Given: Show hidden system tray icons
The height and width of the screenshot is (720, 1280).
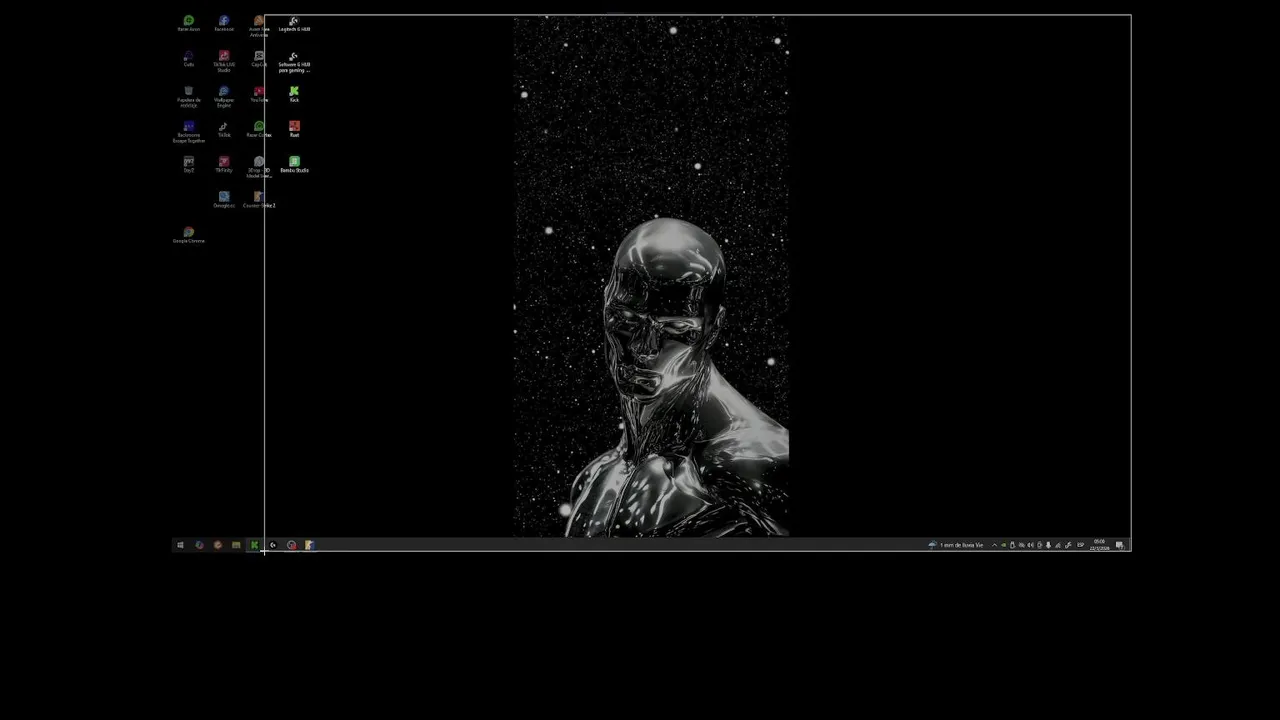Looking at the screenshot, I should pos(994,545).
